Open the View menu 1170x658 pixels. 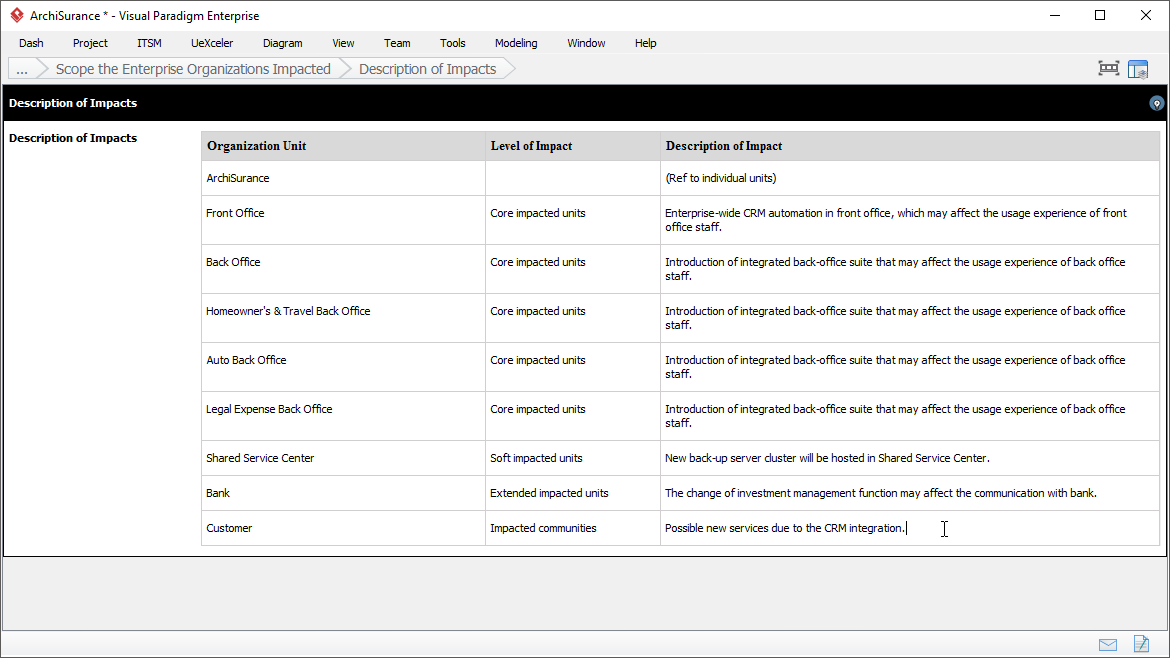point(343,43)
